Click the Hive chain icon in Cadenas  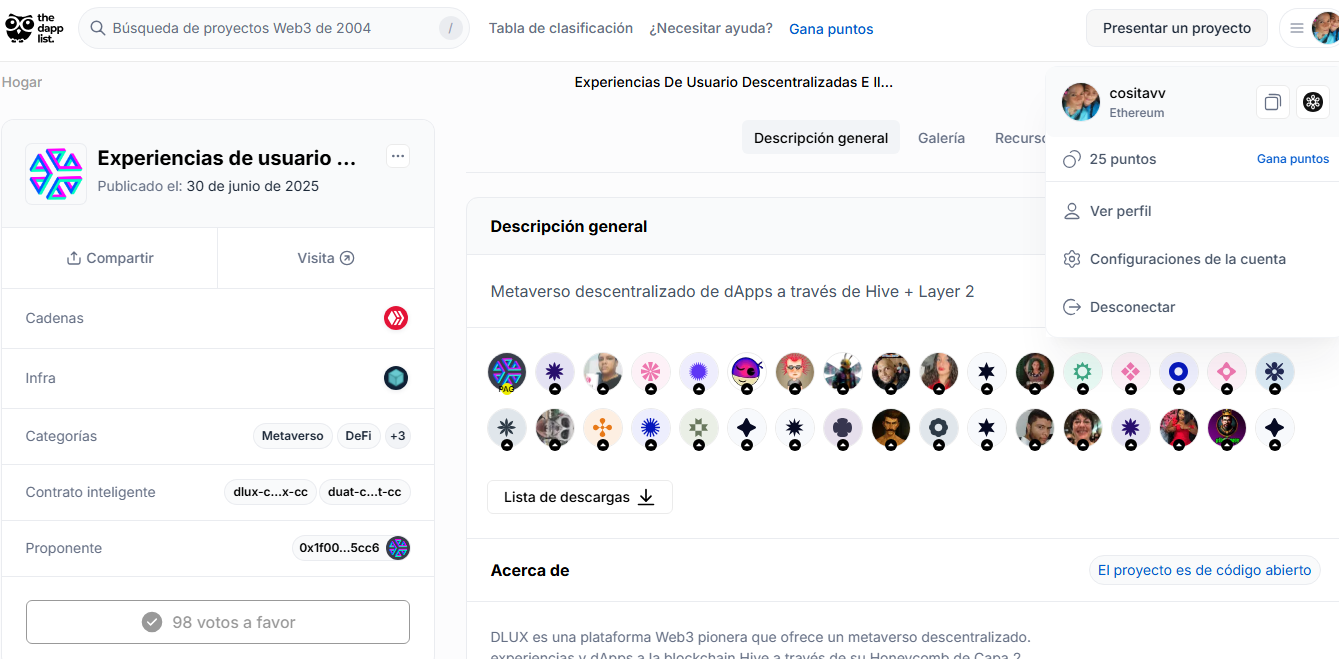click(396, 318)
